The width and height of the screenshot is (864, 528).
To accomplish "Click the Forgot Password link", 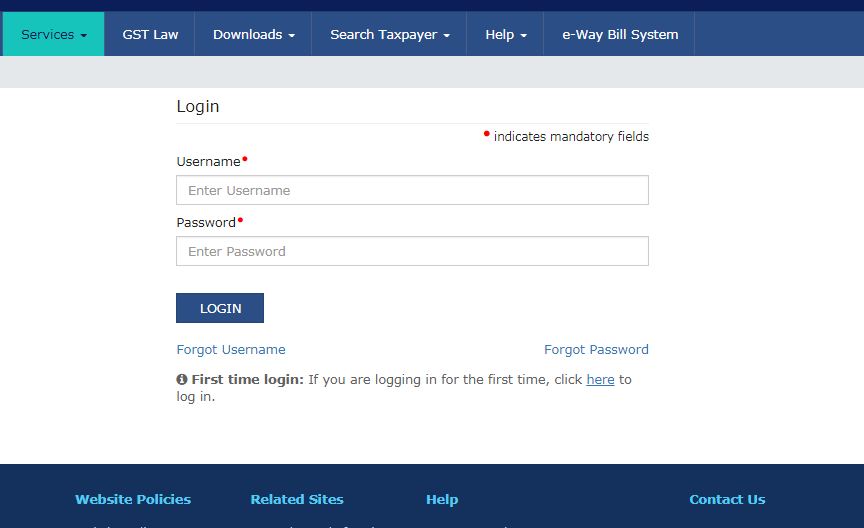I will (x=596, y=350).
